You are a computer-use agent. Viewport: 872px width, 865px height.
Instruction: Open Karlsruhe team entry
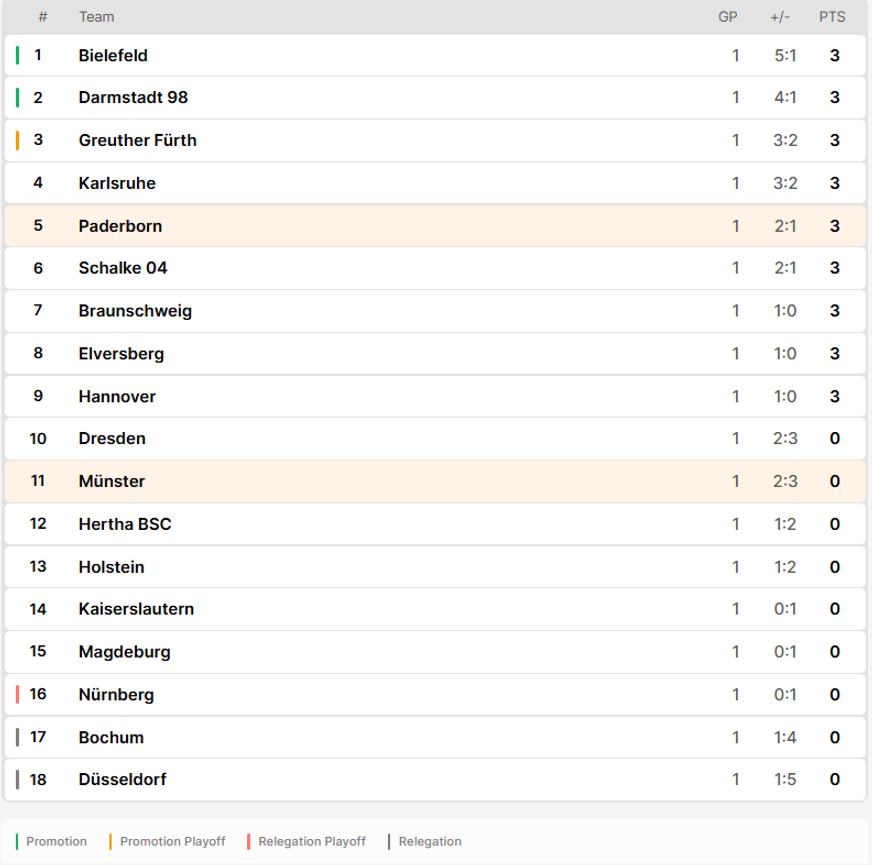[x=435, y=183]
